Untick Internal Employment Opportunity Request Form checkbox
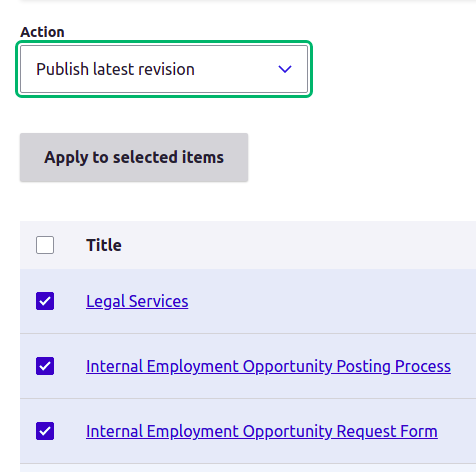Viewport: 476px width, 472px height. click(45, 431)
